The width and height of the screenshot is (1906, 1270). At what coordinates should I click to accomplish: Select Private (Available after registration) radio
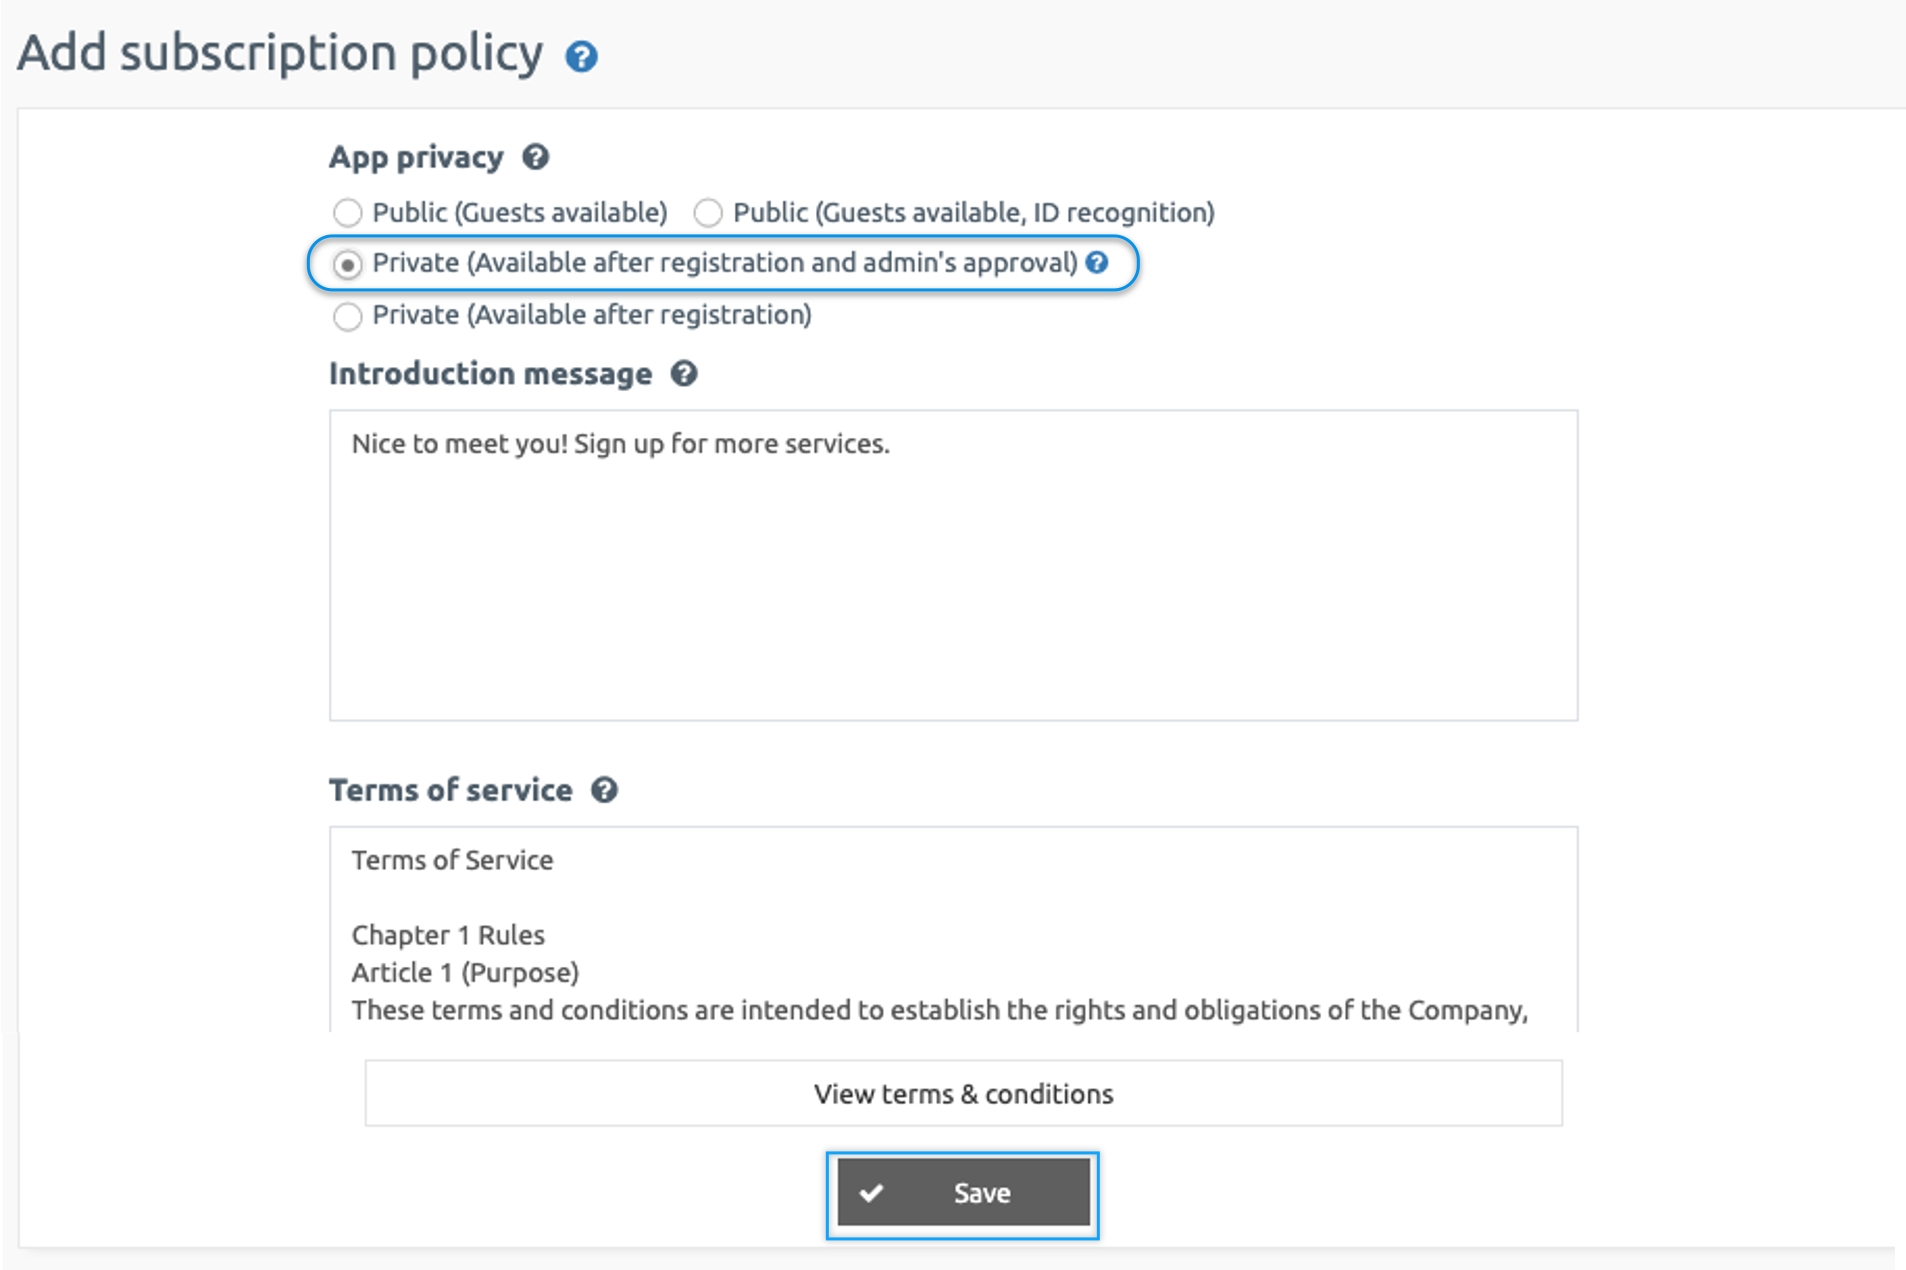click(x=347, y=316)
